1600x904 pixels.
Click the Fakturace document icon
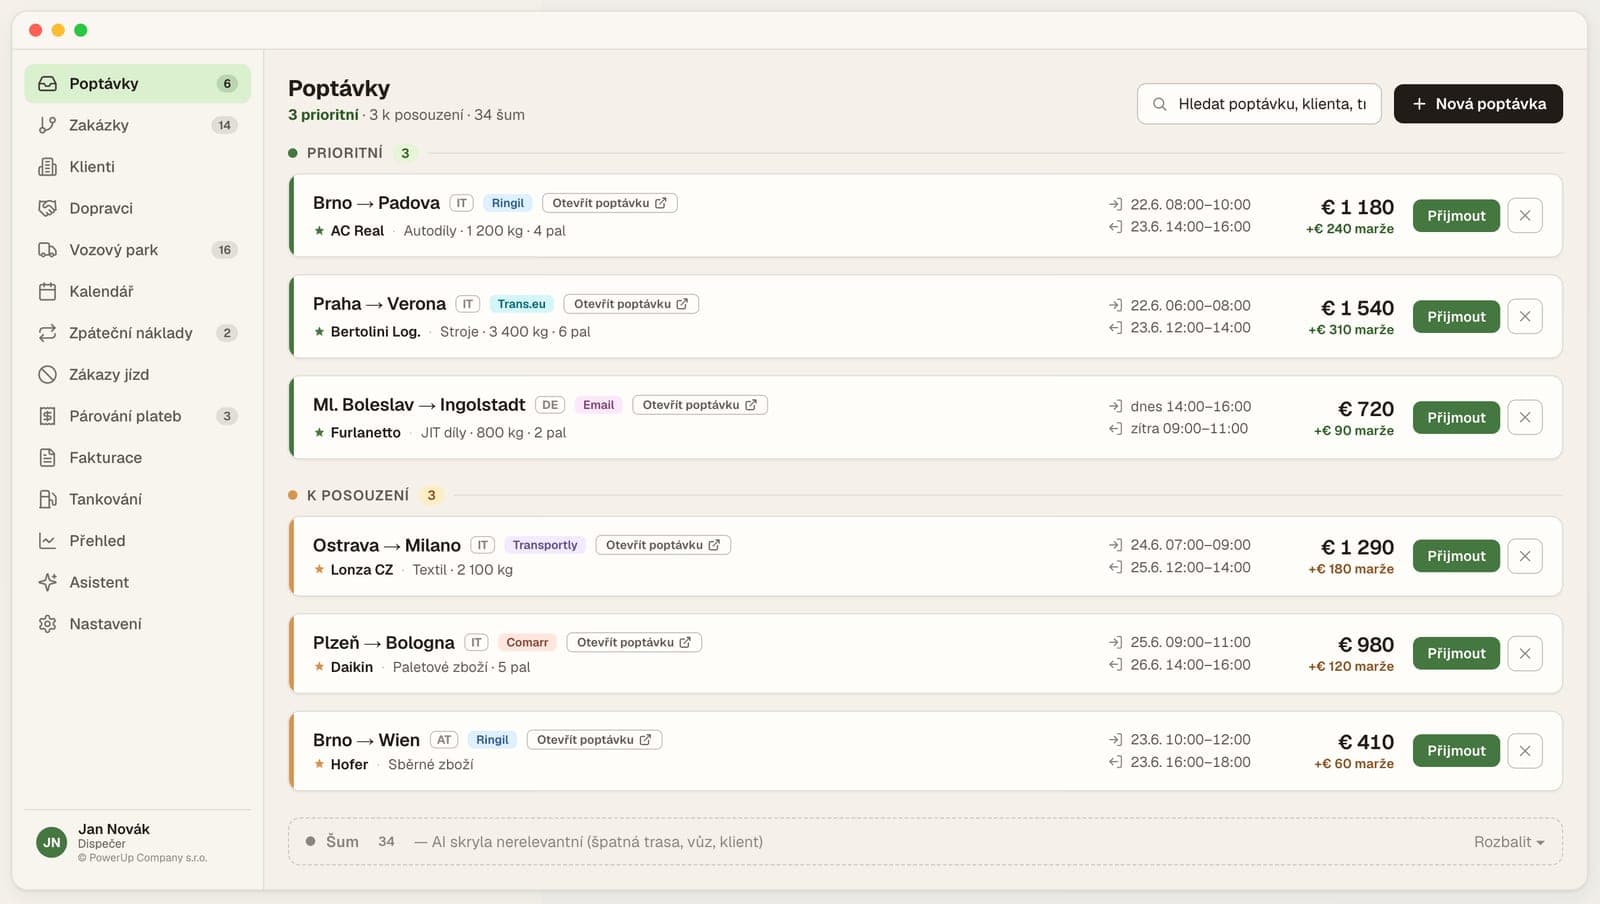point(47,457)
